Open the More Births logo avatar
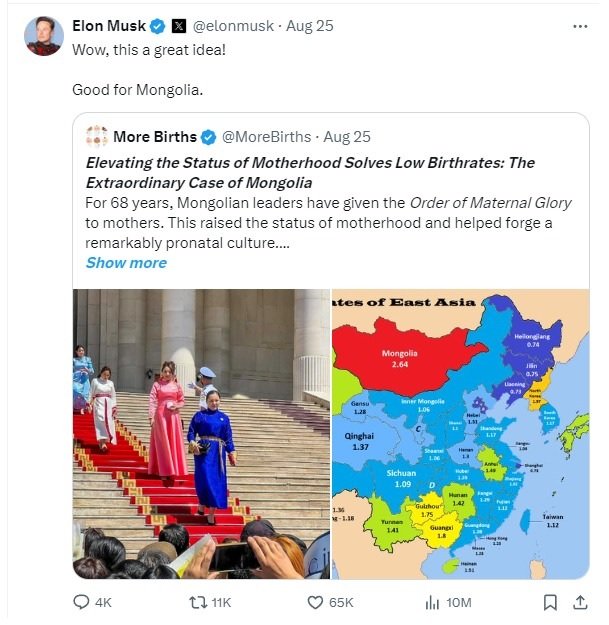Screen dimensions: 609x625 click(x=96, y=136)
